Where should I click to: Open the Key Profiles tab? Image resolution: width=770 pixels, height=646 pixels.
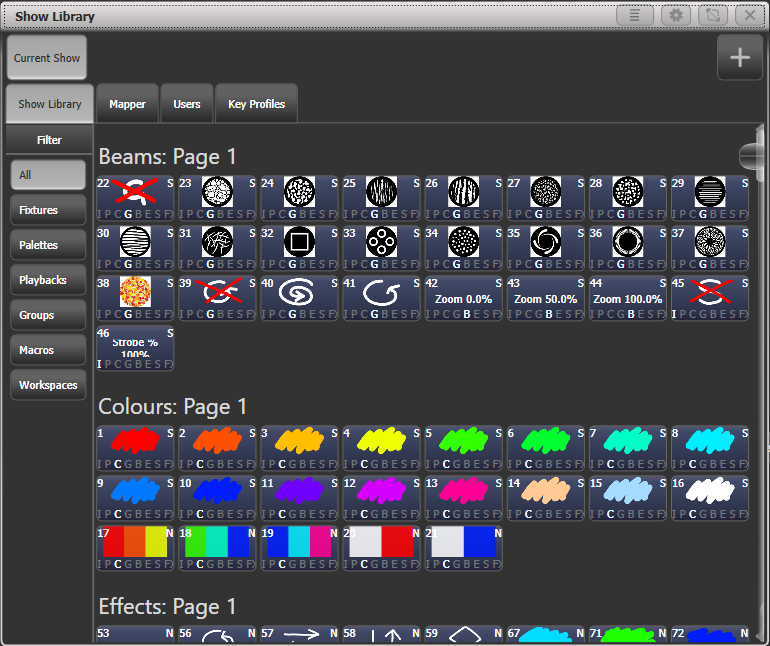coord(256,104)
